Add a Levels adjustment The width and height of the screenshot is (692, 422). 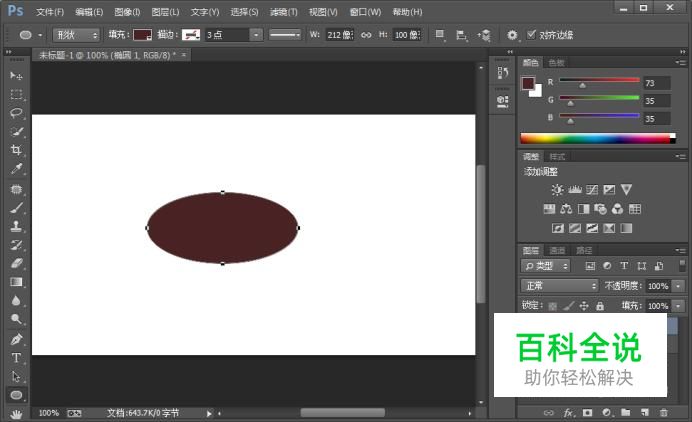(575, 190)
